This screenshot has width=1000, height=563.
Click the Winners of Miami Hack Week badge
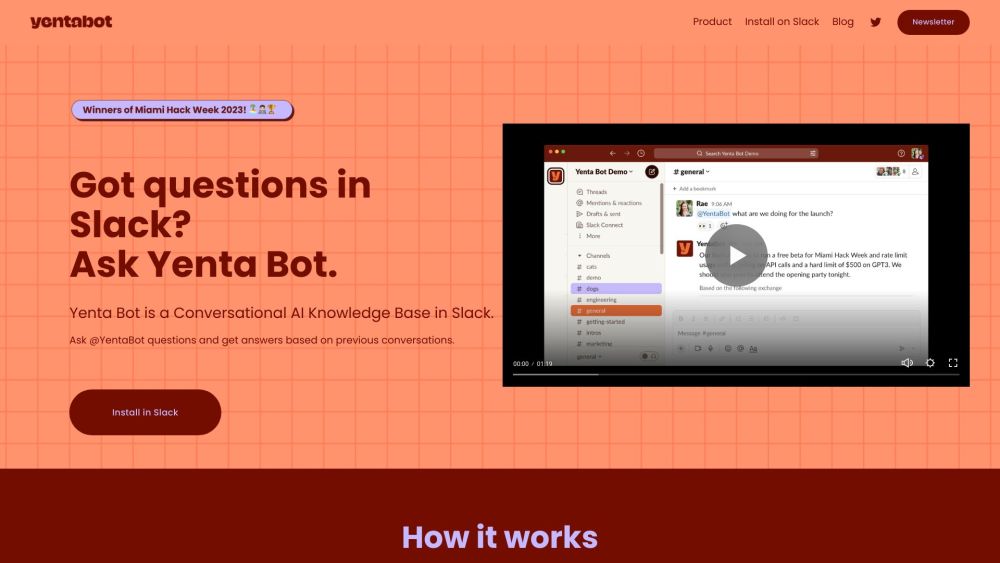tap(182, 110)
